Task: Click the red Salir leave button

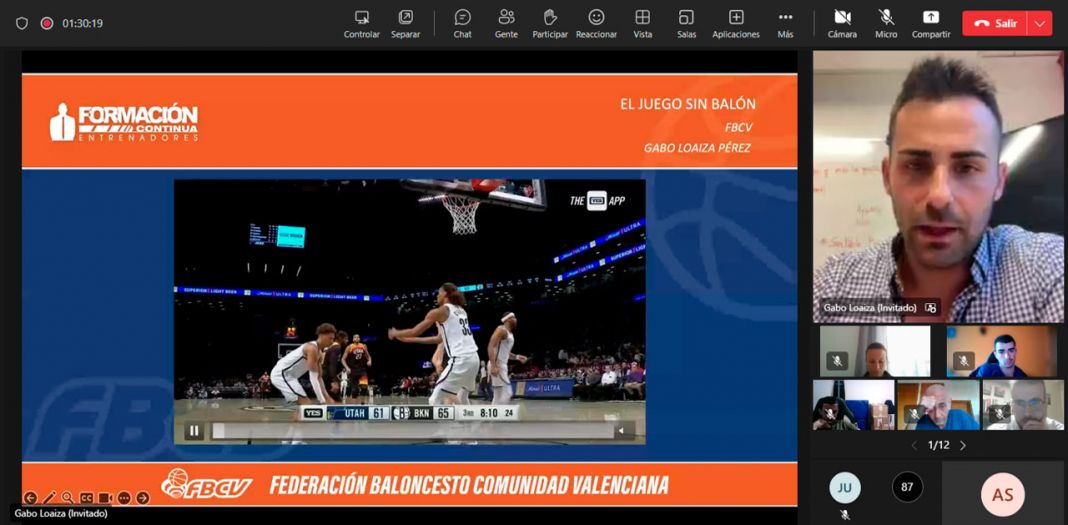Action: 994,23
